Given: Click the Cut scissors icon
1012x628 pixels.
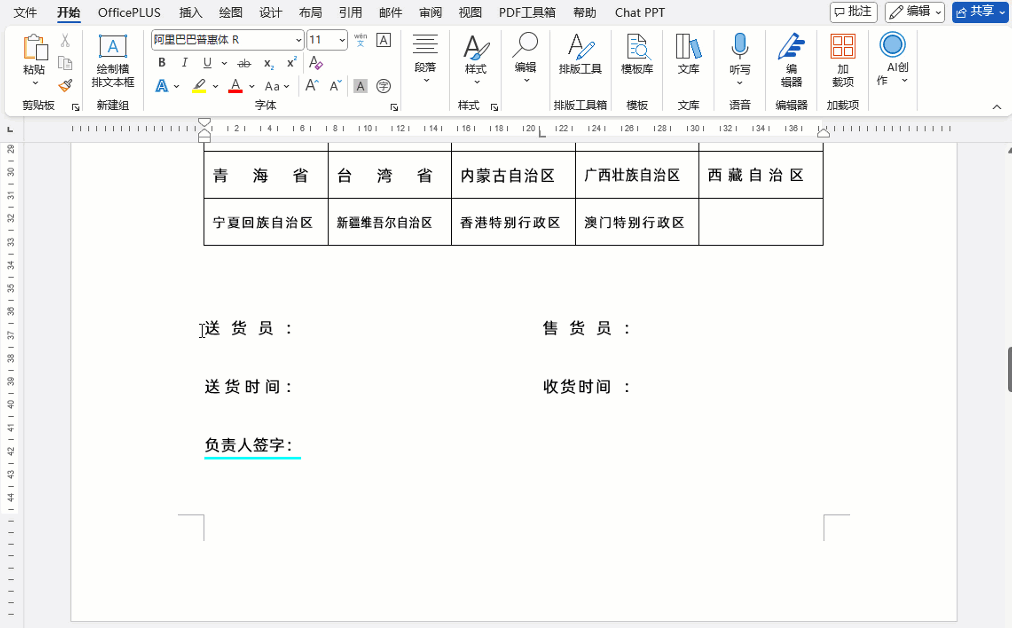Looking at the screenshot, I should [65, 41].
